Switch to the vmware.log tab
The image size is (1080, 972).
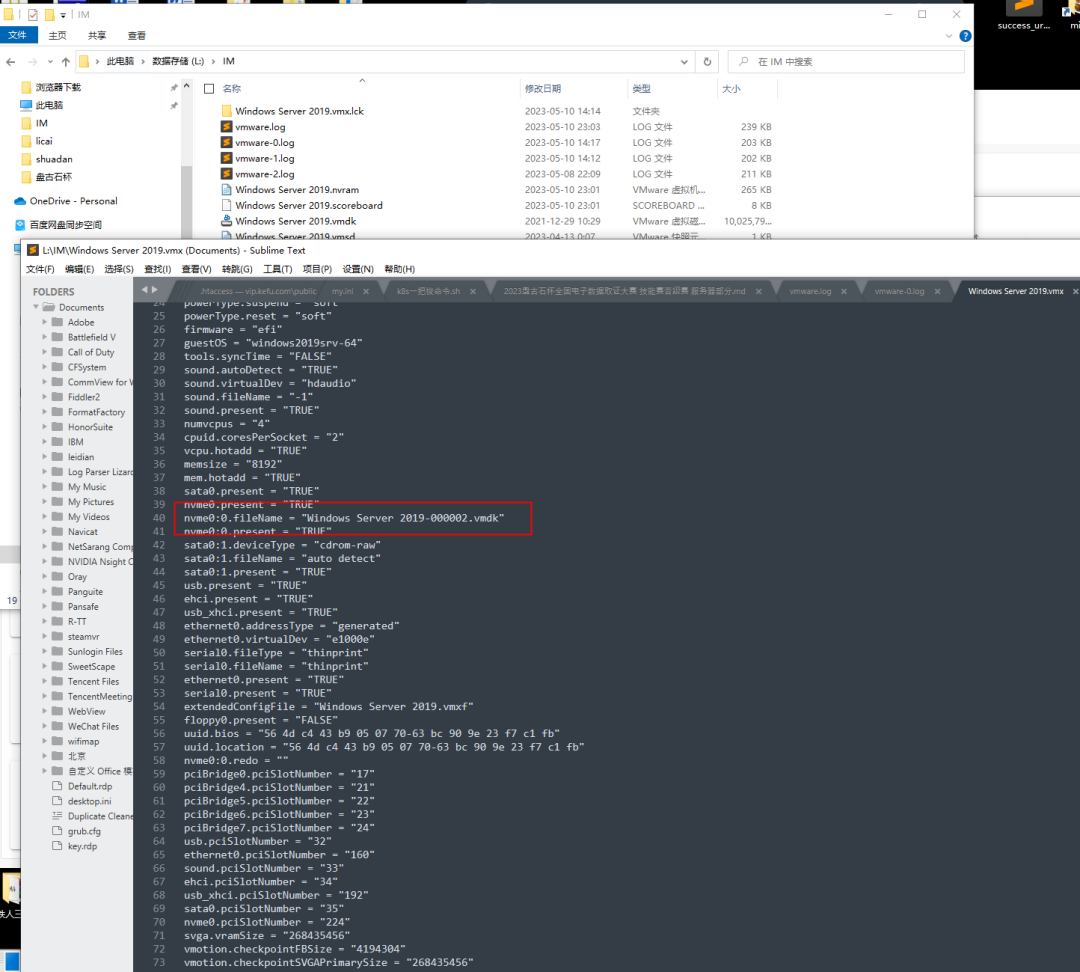(810, 291)
